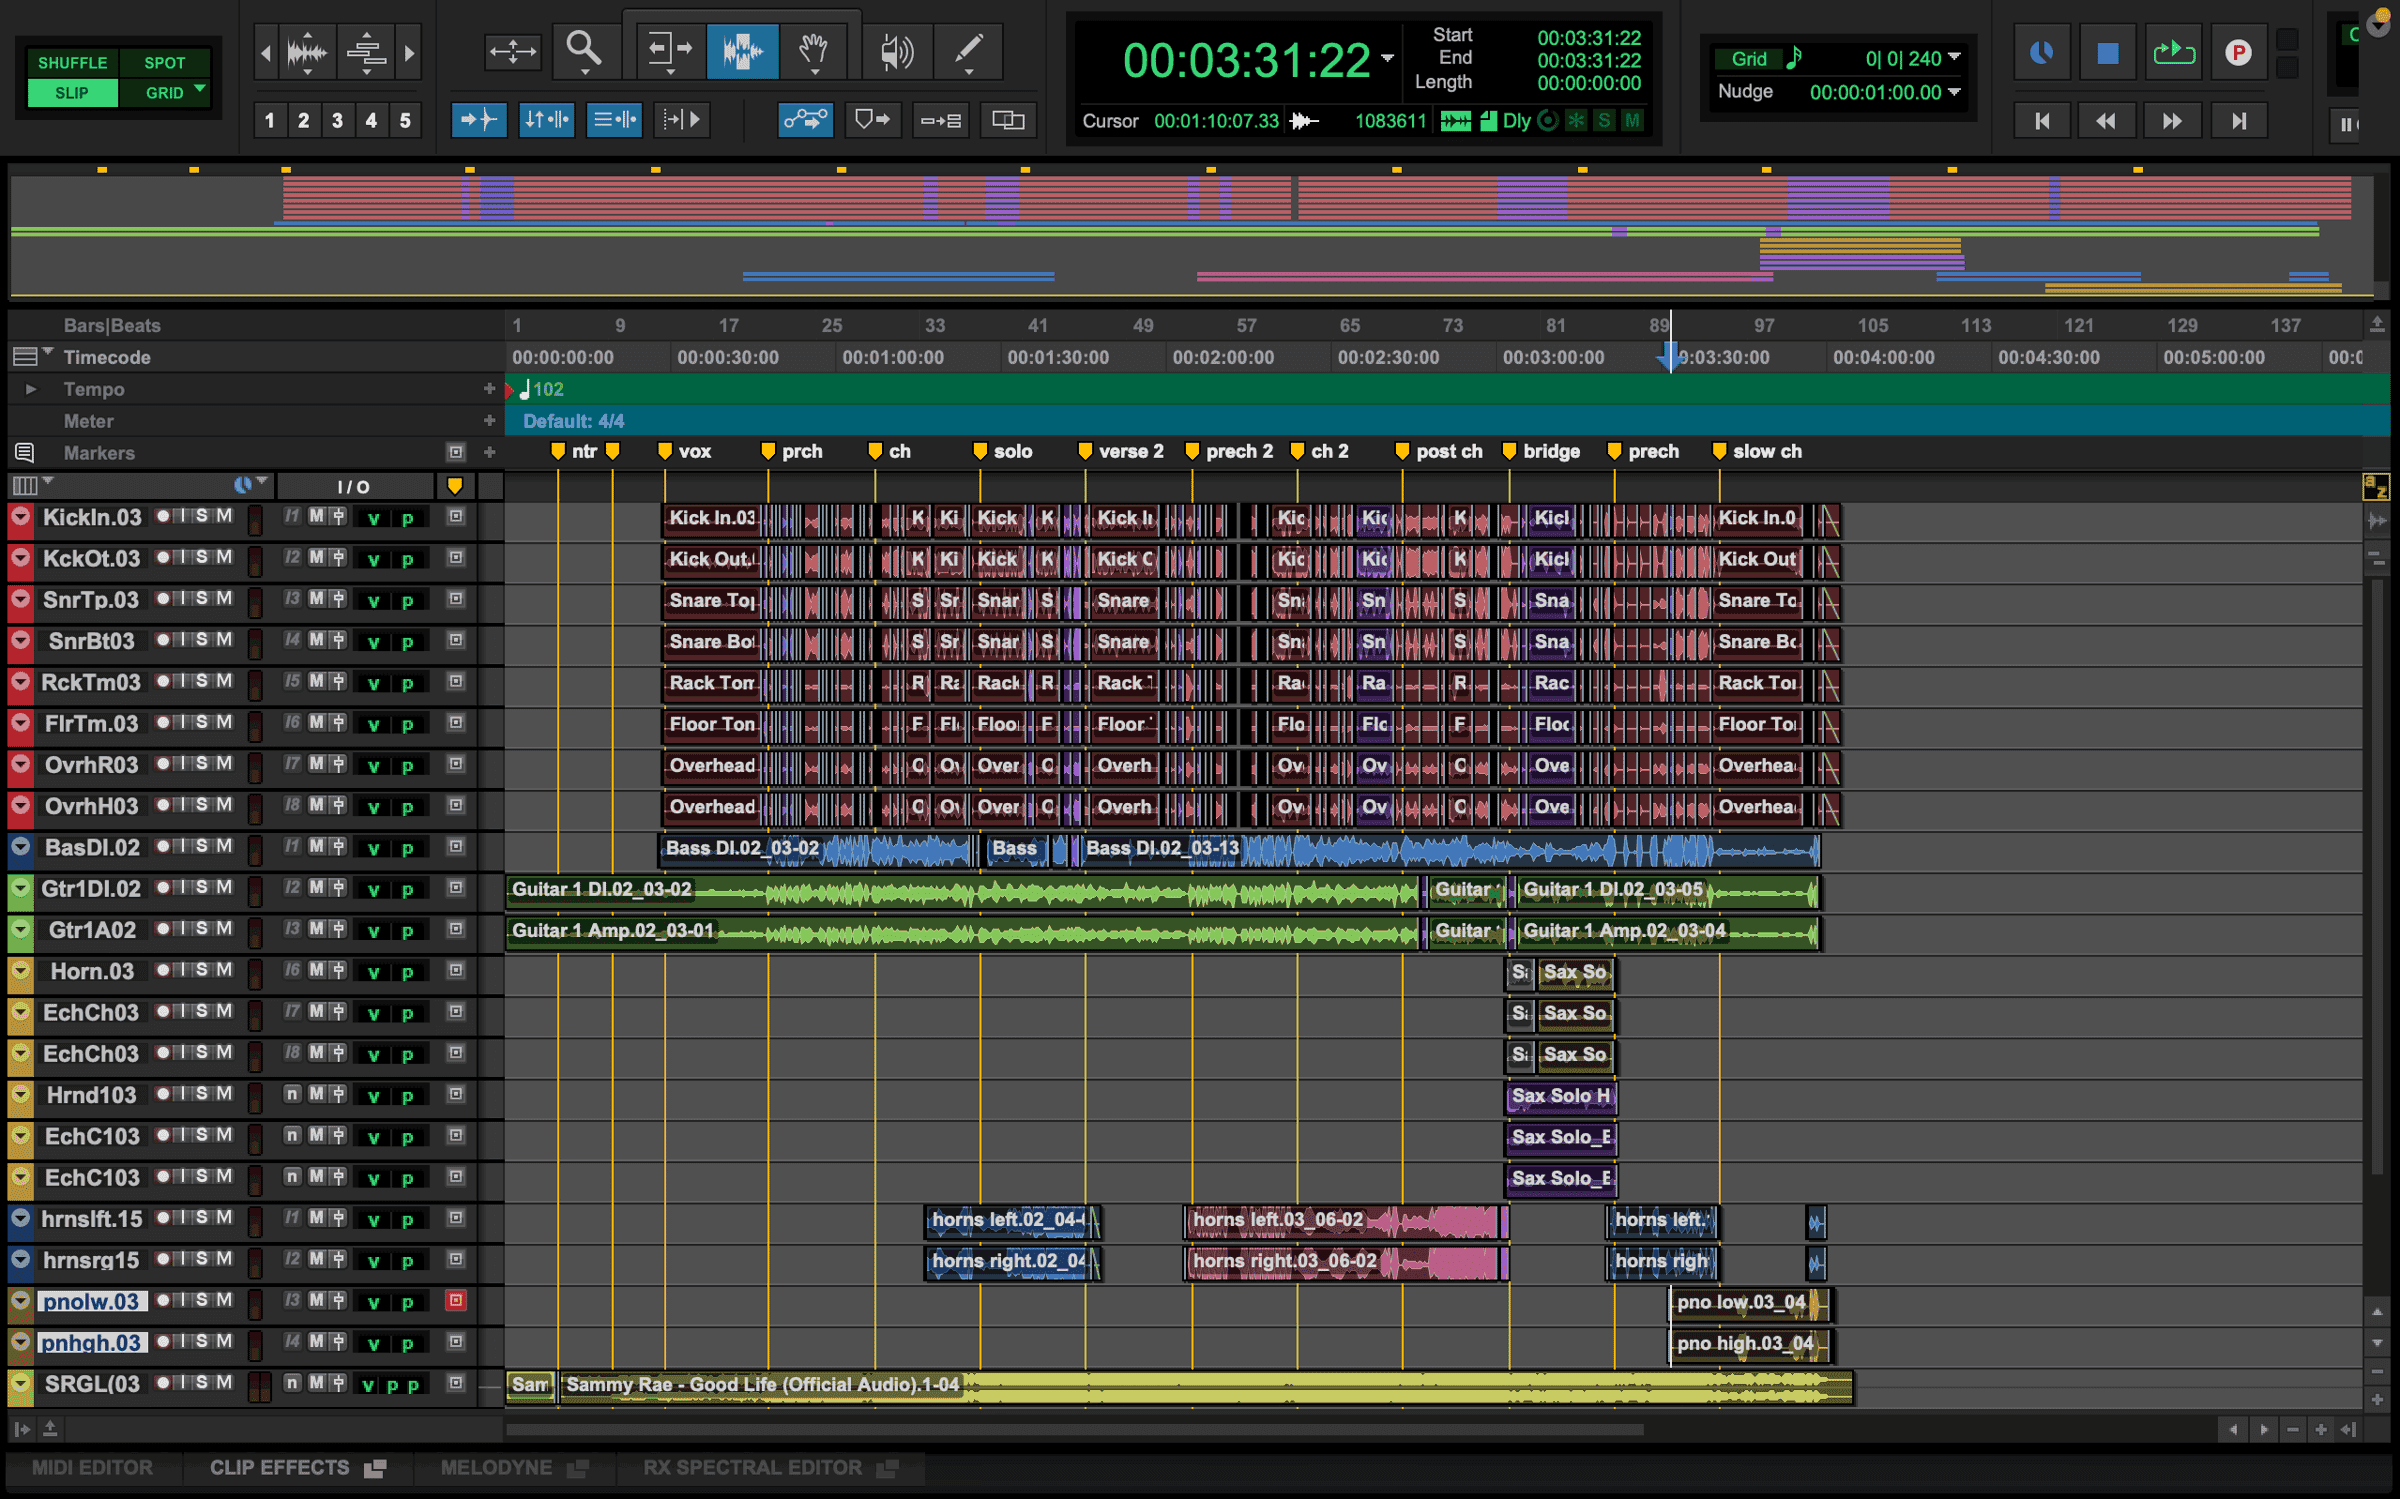Click the horizontal zoom toggle arrows icon
The height and width of the screenshot is (1499, 2400).
click(x=512, y=51)
